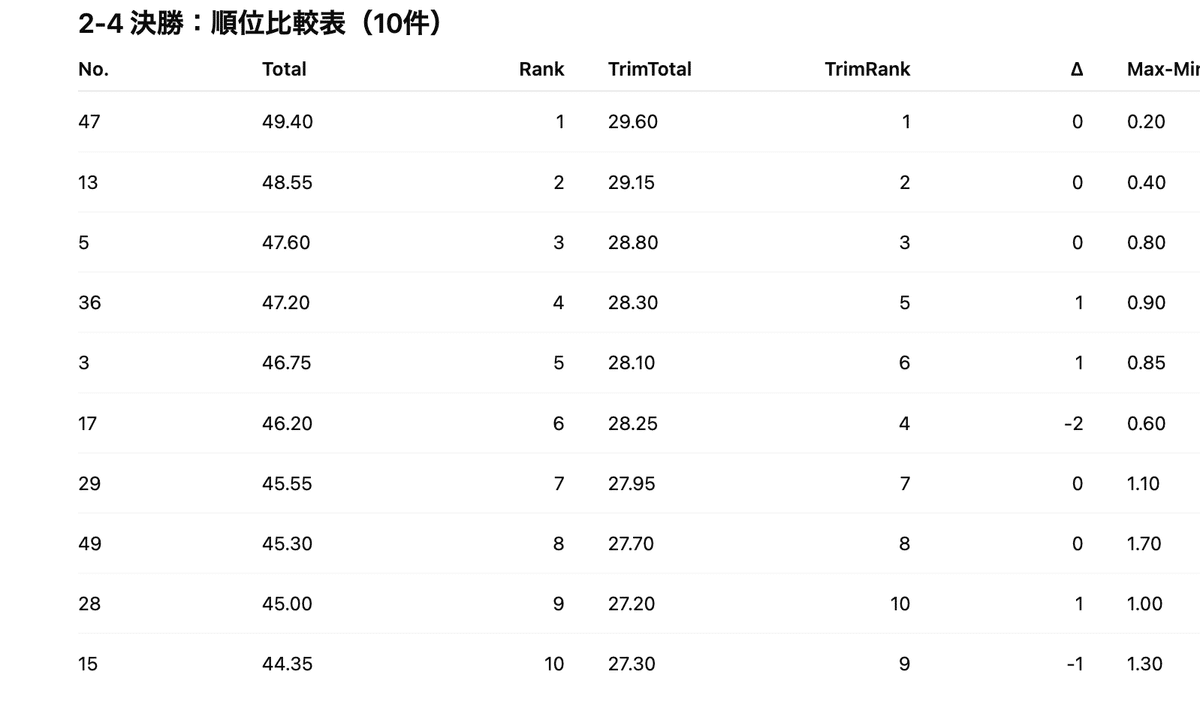Screen dimensions: 1200x722
Task: Click the Total column header
Action: (284, 69)
